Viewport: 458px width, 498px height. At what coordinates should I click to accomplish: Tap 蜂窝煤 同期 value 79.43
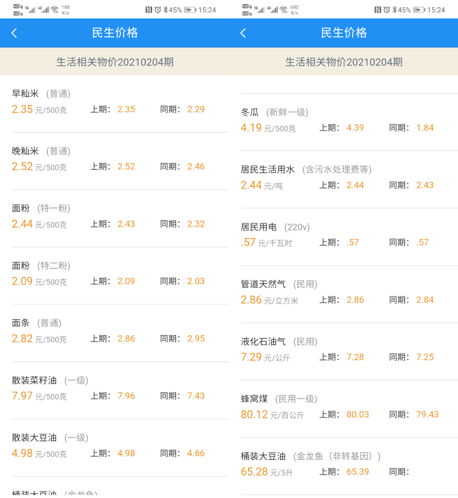[427, 415]
